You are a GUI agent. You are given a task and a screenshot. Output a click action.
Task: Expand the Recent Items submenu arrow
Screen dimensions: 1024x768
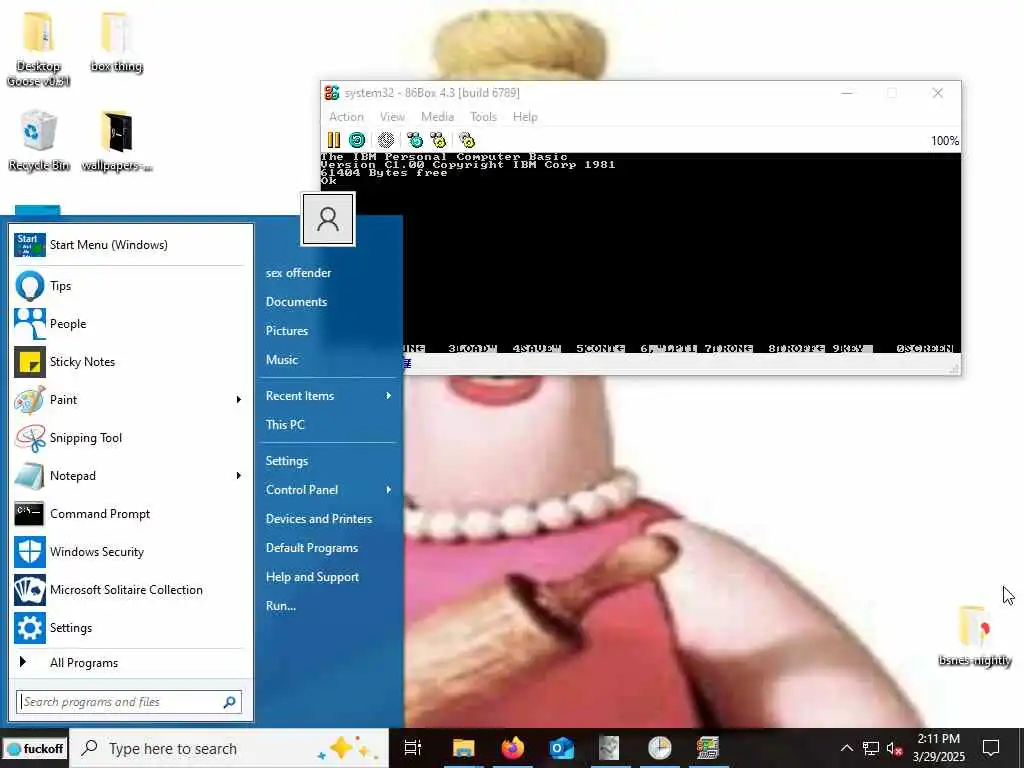point(389,396)
